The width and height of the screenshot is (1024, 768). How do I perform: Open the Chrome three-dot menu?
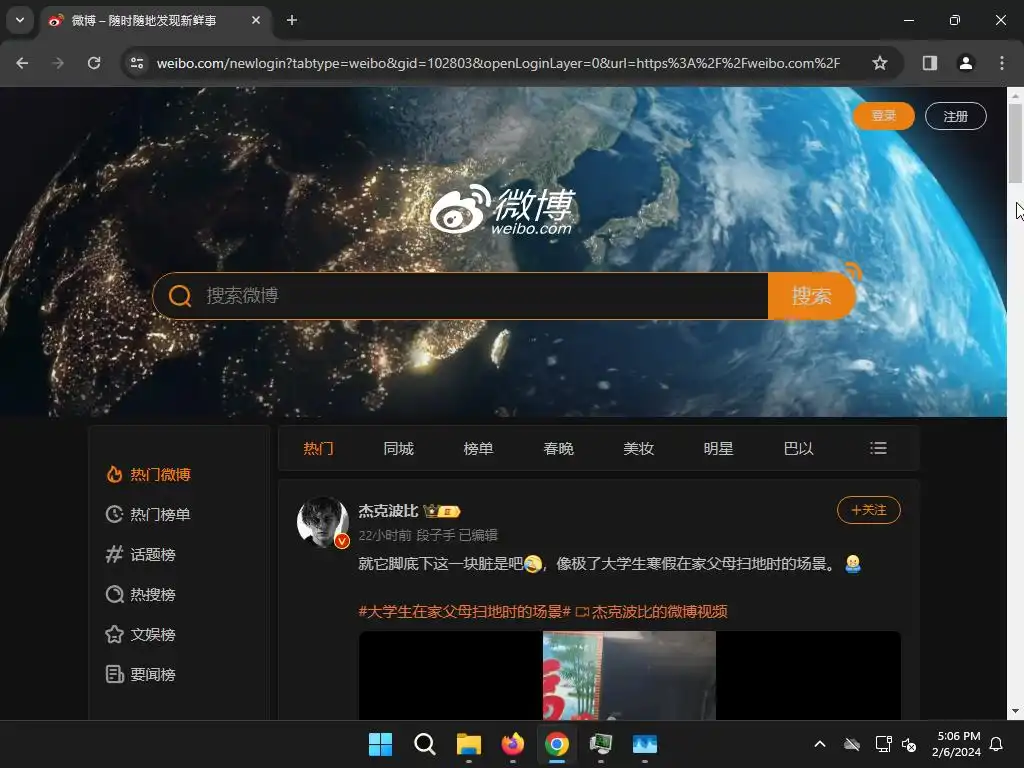[x=1001, y=63]
